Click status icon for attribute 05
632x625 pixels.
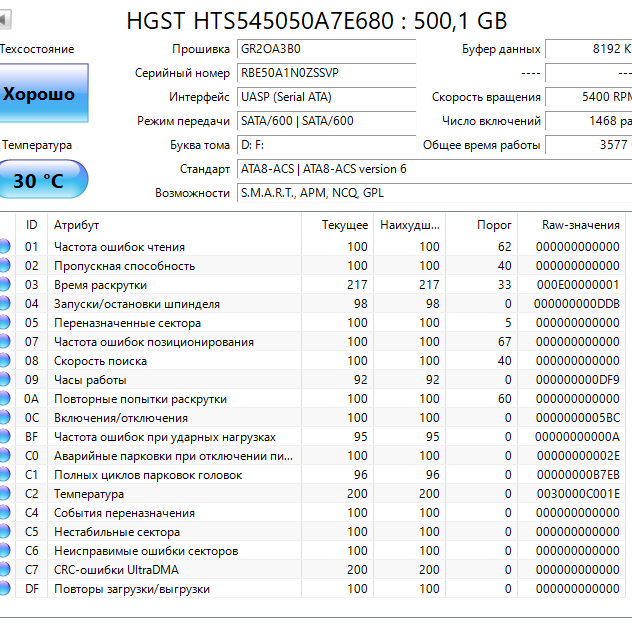(x=5, y=322)
